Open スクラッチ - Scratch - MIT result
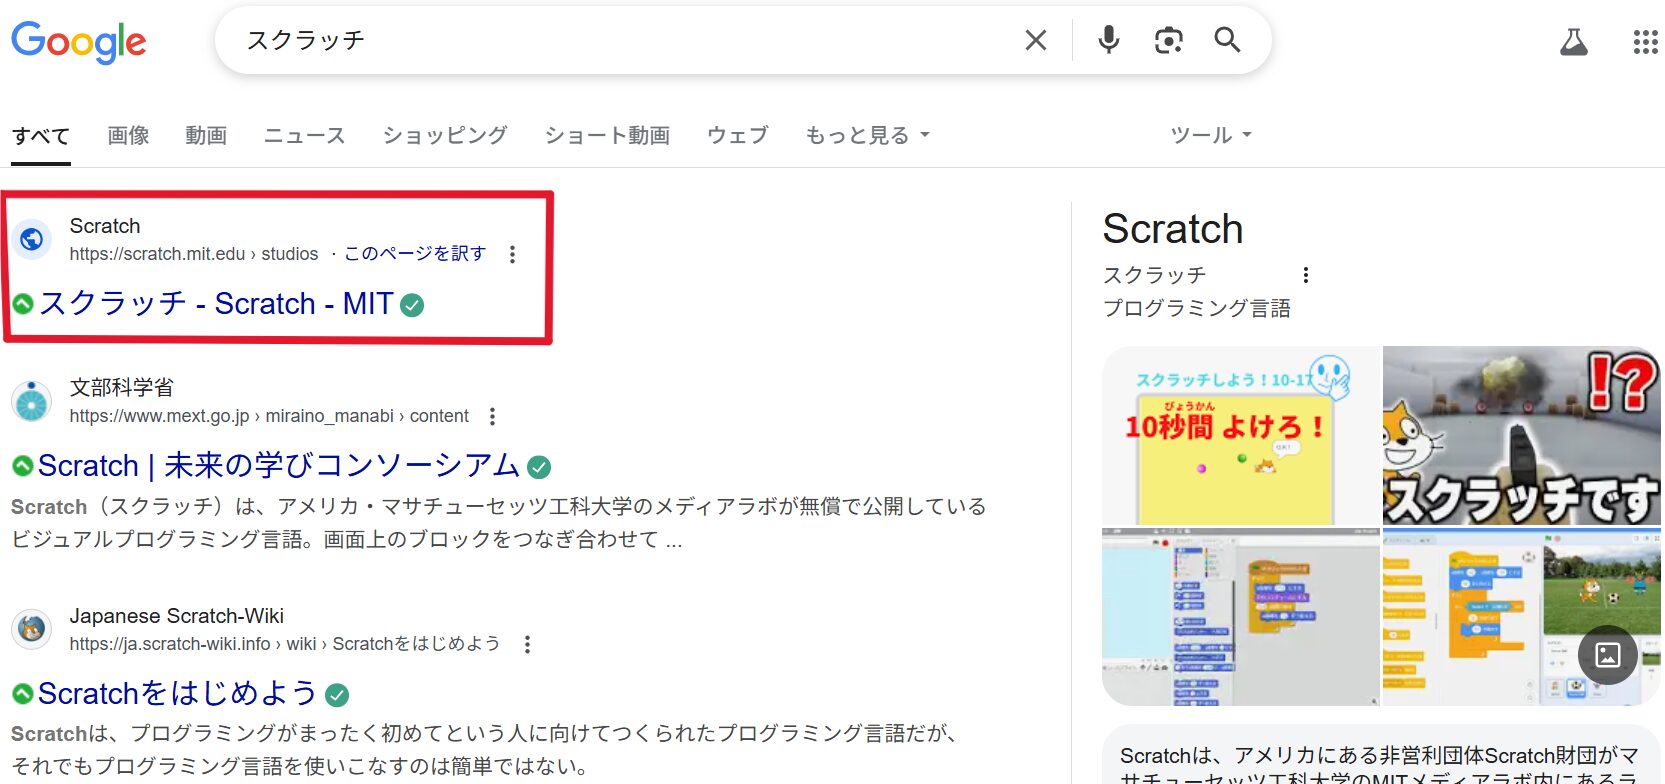Image resolution: width=1665 pixels, height=784 pixels. pos(216,303)
